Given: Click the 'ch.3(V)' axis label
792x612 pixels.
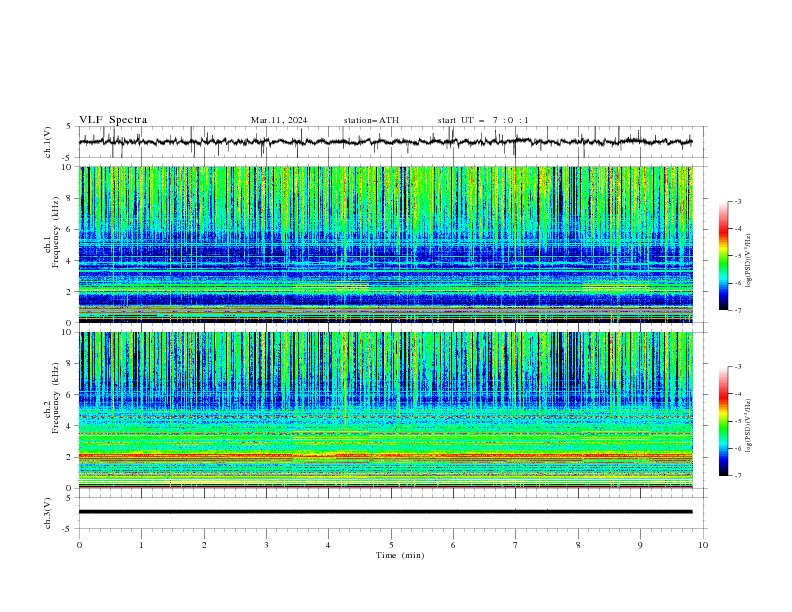Looking at the screenshot, I should click(x=47, y=513).
